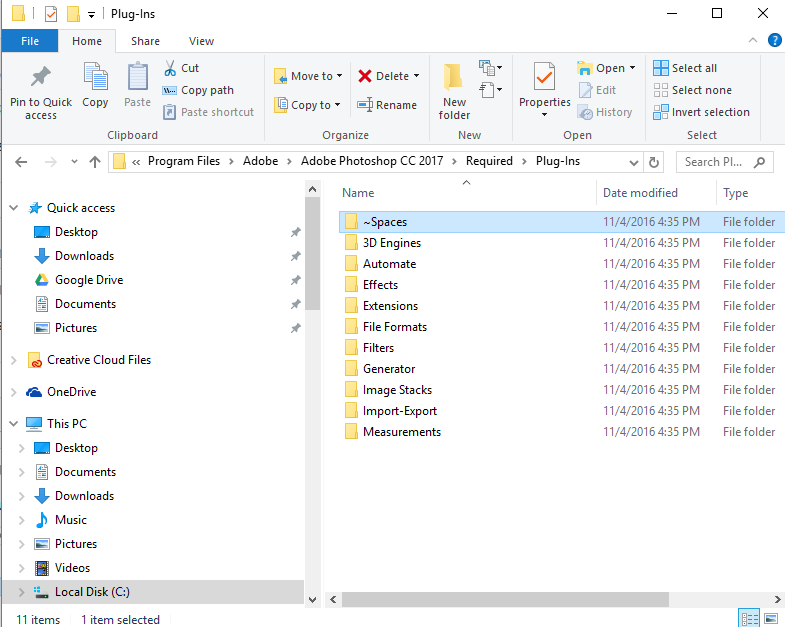Screen dimensions: 785x627
Task: Open the Delete dropdown menu
Action: [x=416, y=76]
